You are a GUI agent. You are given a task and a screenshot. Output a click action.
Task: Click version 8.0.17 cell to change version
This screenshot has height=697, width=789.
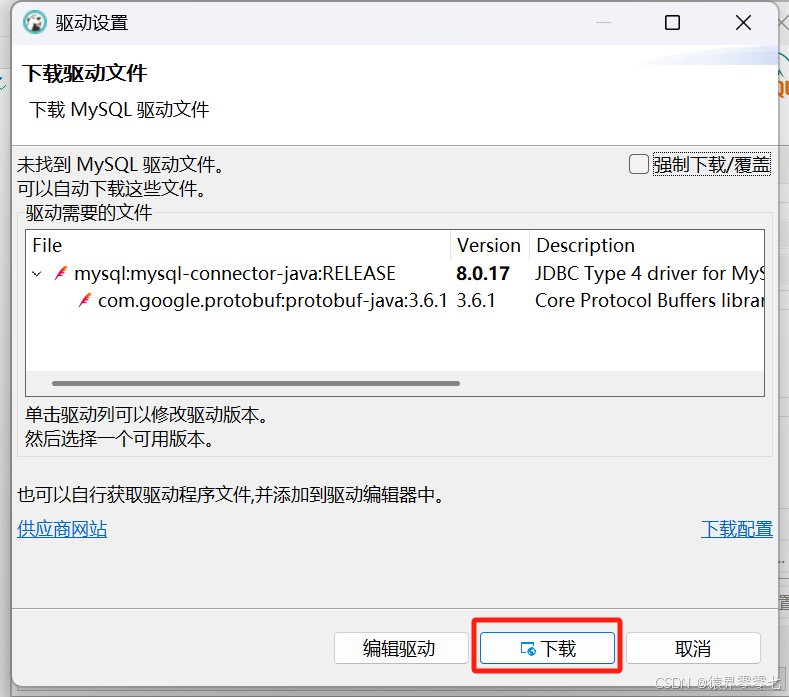(483, 273)
